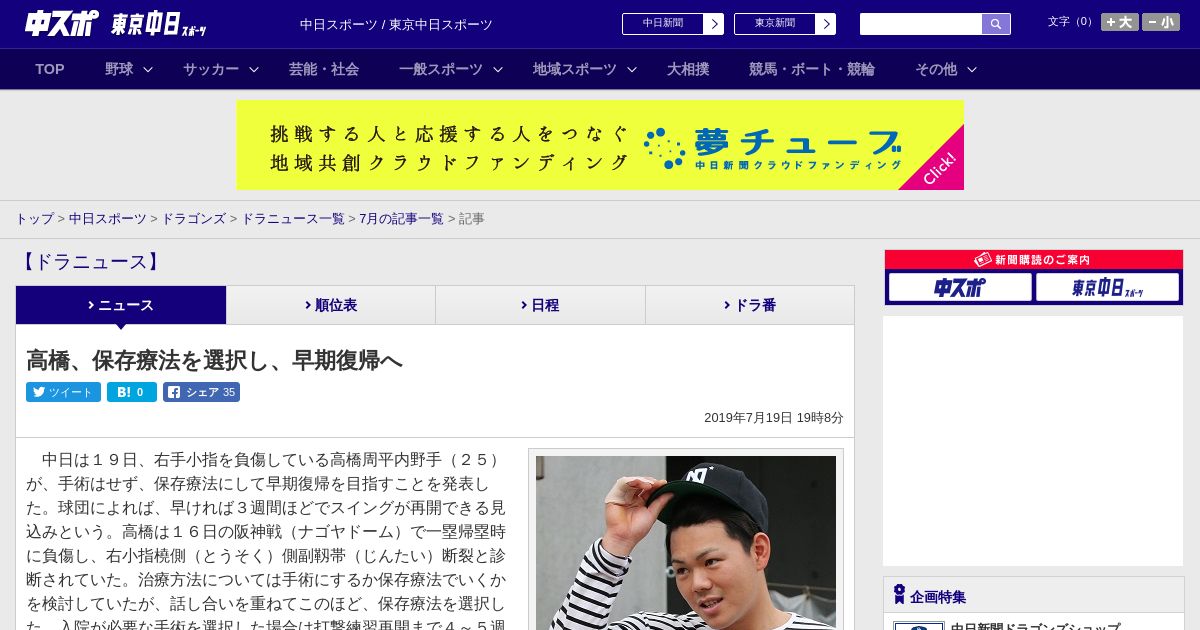
Task: Open the 野球 navigation menu
Action: pyautogui.click(x=119, y=69)
